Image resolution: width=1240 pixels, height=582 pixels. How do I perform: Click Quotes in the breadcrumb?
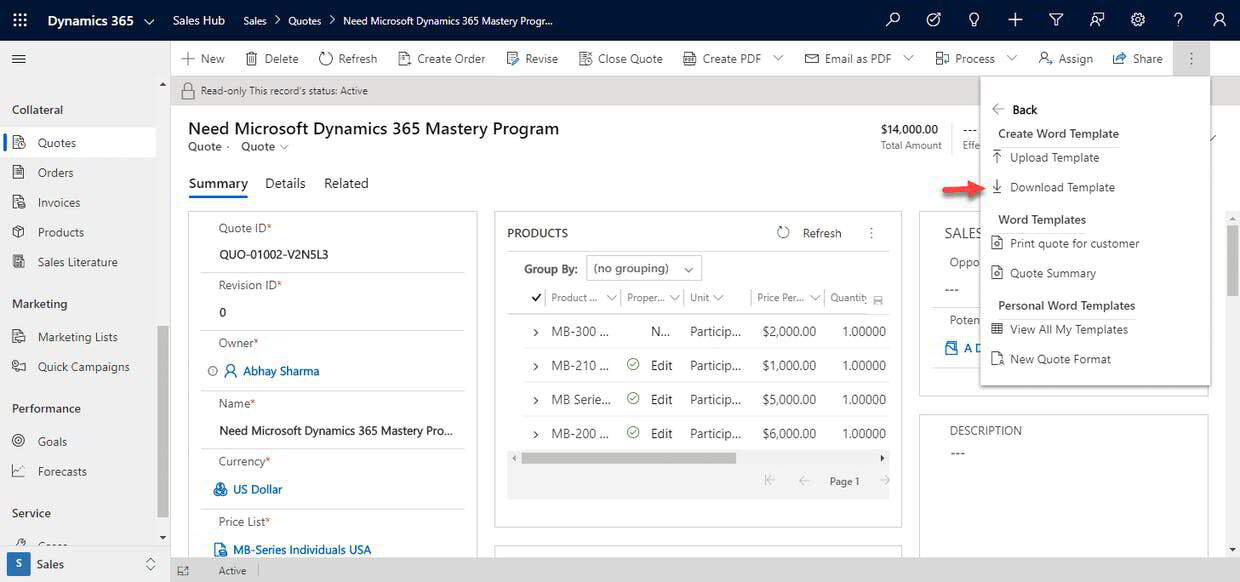pyautogui.click(x=306, y=20)
